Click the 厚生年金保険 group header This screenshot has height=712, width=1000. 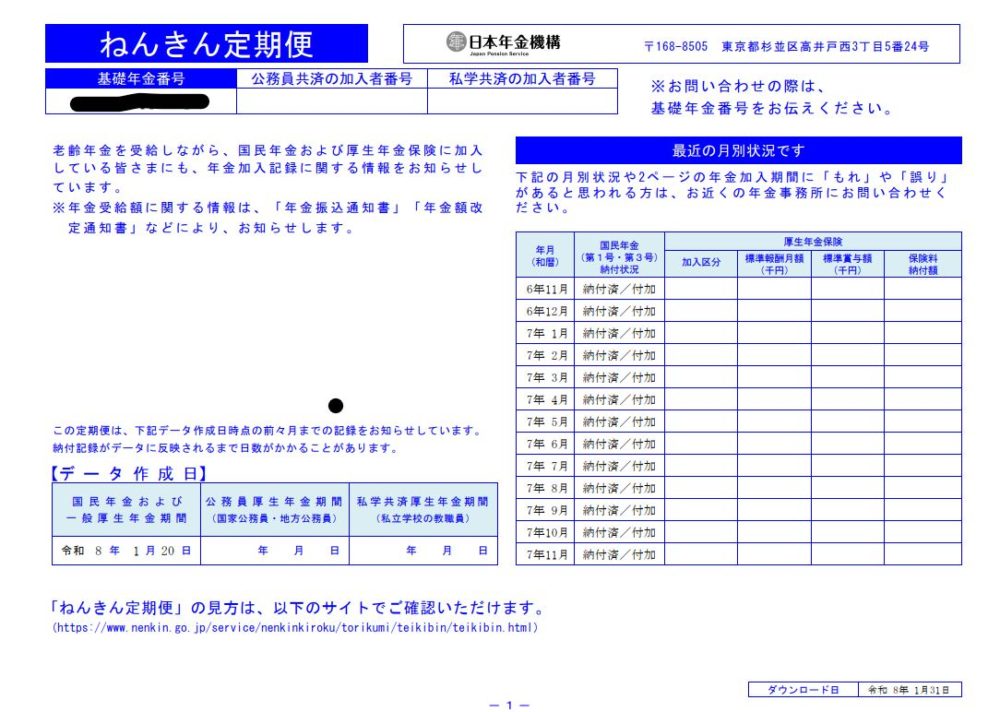(812, 241)
